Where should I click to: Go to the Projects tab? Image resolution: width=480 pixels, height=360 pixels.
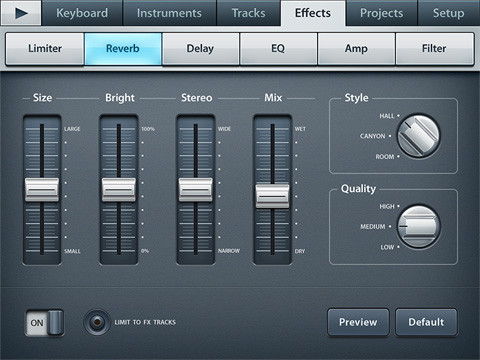[x=382, y=13]
